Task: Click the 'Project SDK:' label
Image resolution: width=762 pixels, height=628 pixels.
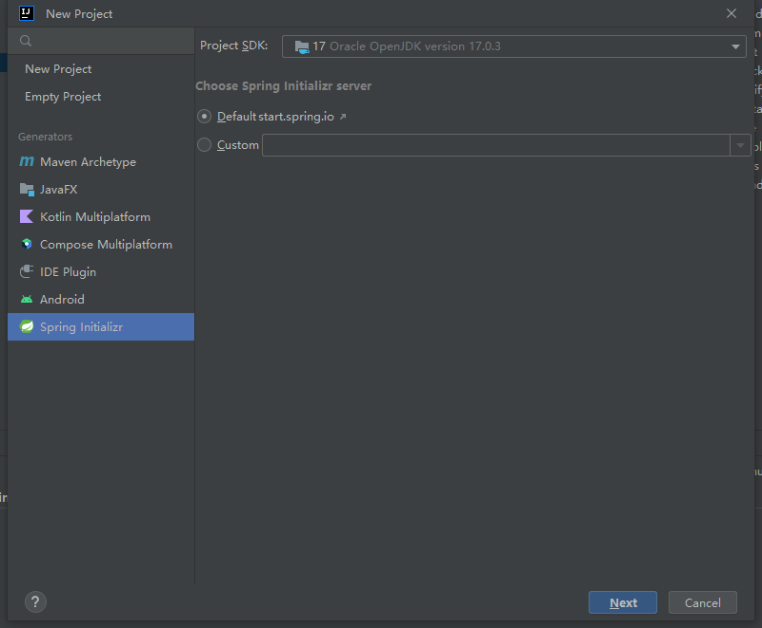Action: [234, 46]
